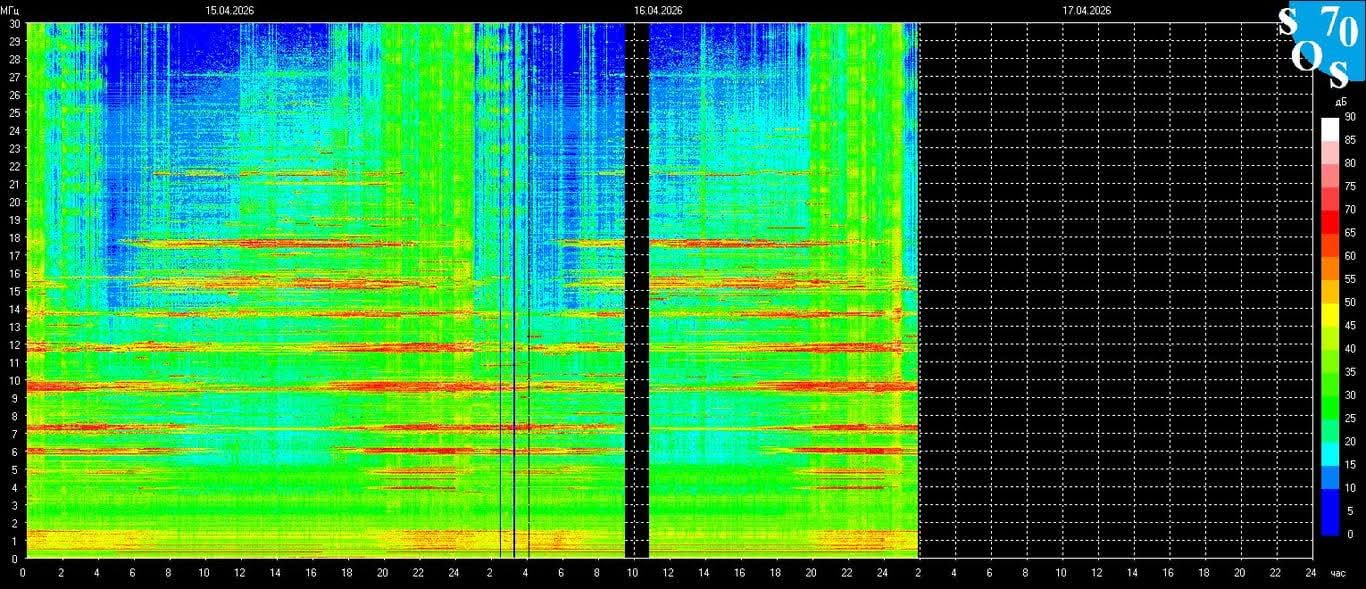This screenshot has height=589, width=1366.
Task: Click the first 0 hour tick on time axis
Action: click(x=24, y=573)
